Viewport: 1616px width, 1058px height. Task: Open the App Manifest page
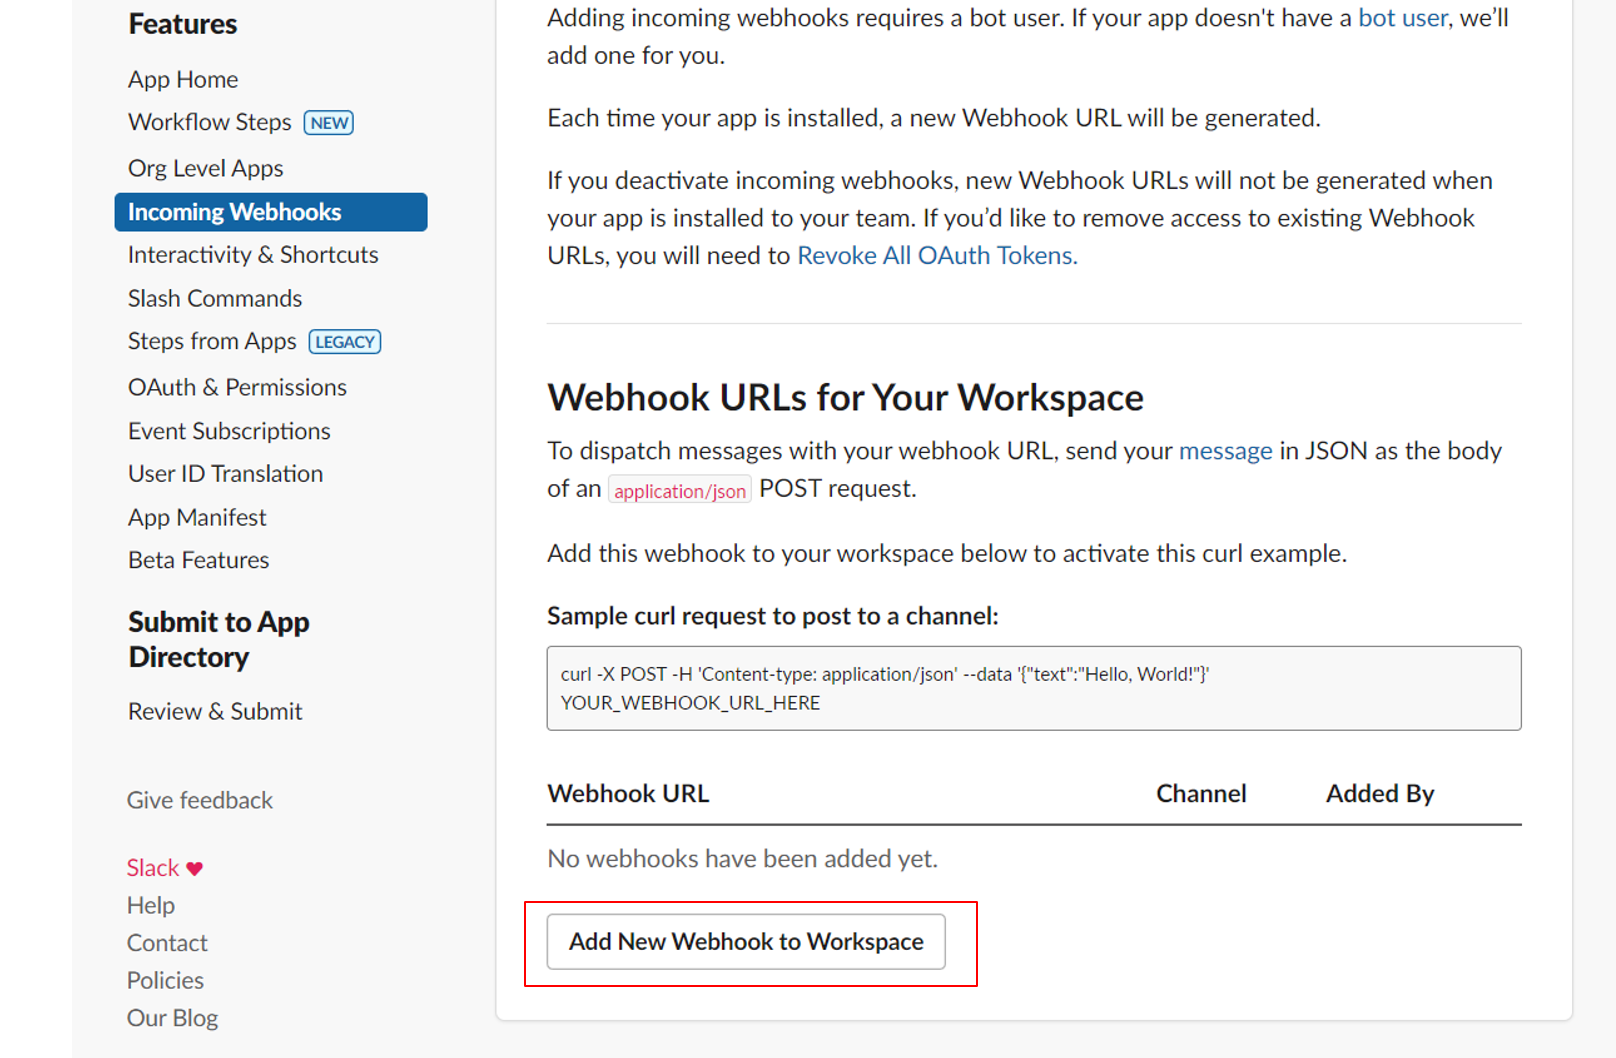(197, 517)
